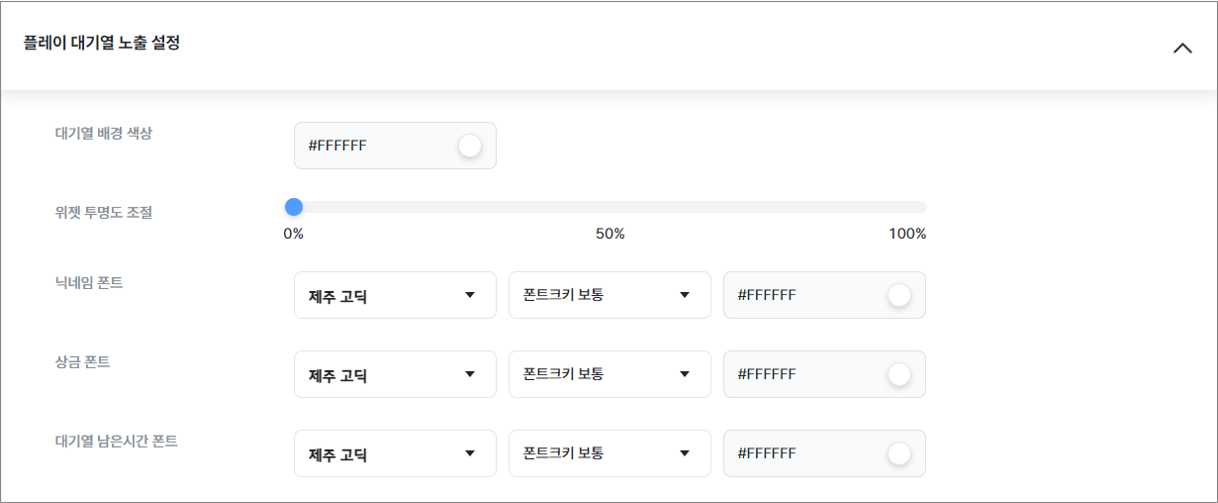Click the 대기열 남은시간 폰트 hex field
1218x503 pixels.
click(x=800, y=453)
